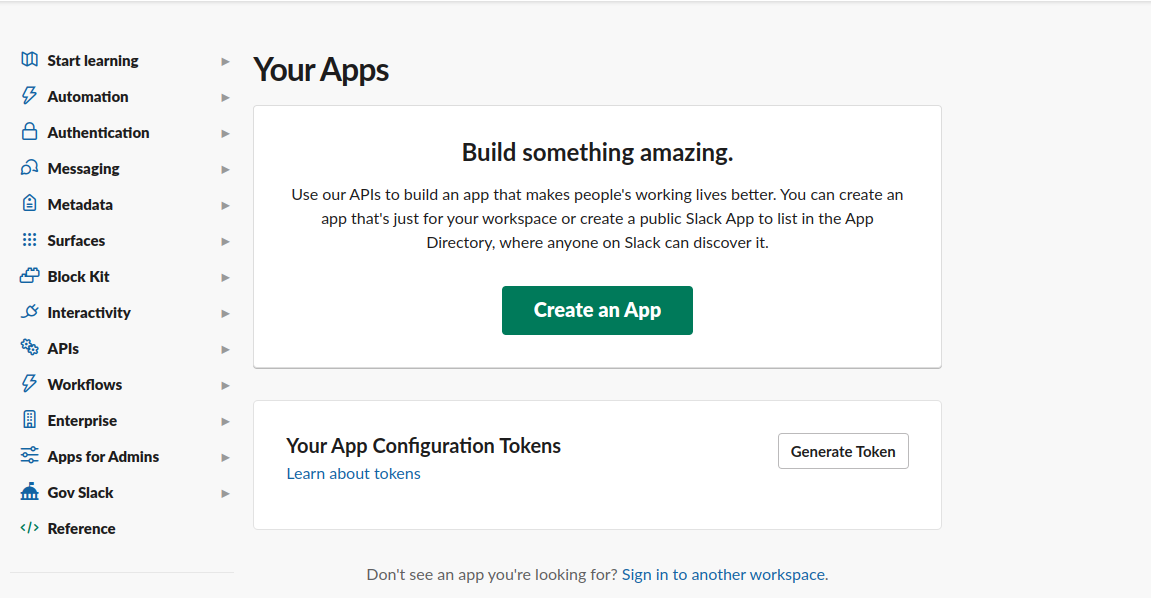
Task: Click the Start learning book icon
Action: (x=29, y=59)
